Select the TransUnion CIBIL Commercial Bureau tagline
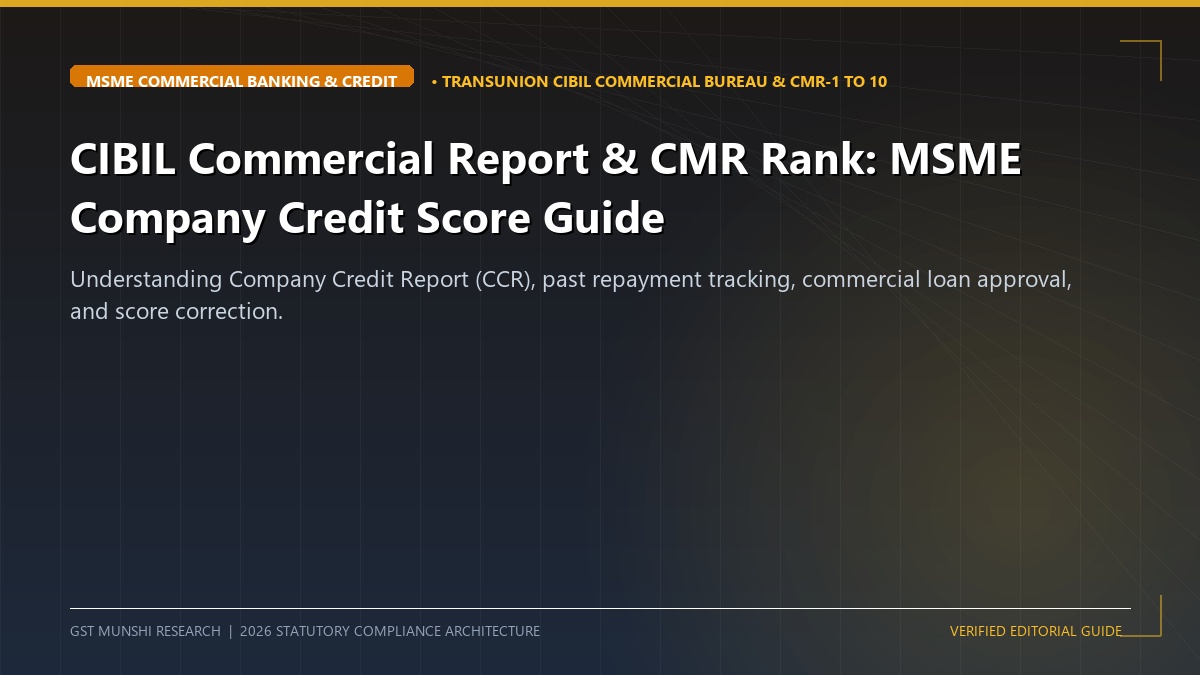The width and height of the screenshot is (1200, 675). pos(659,82)
